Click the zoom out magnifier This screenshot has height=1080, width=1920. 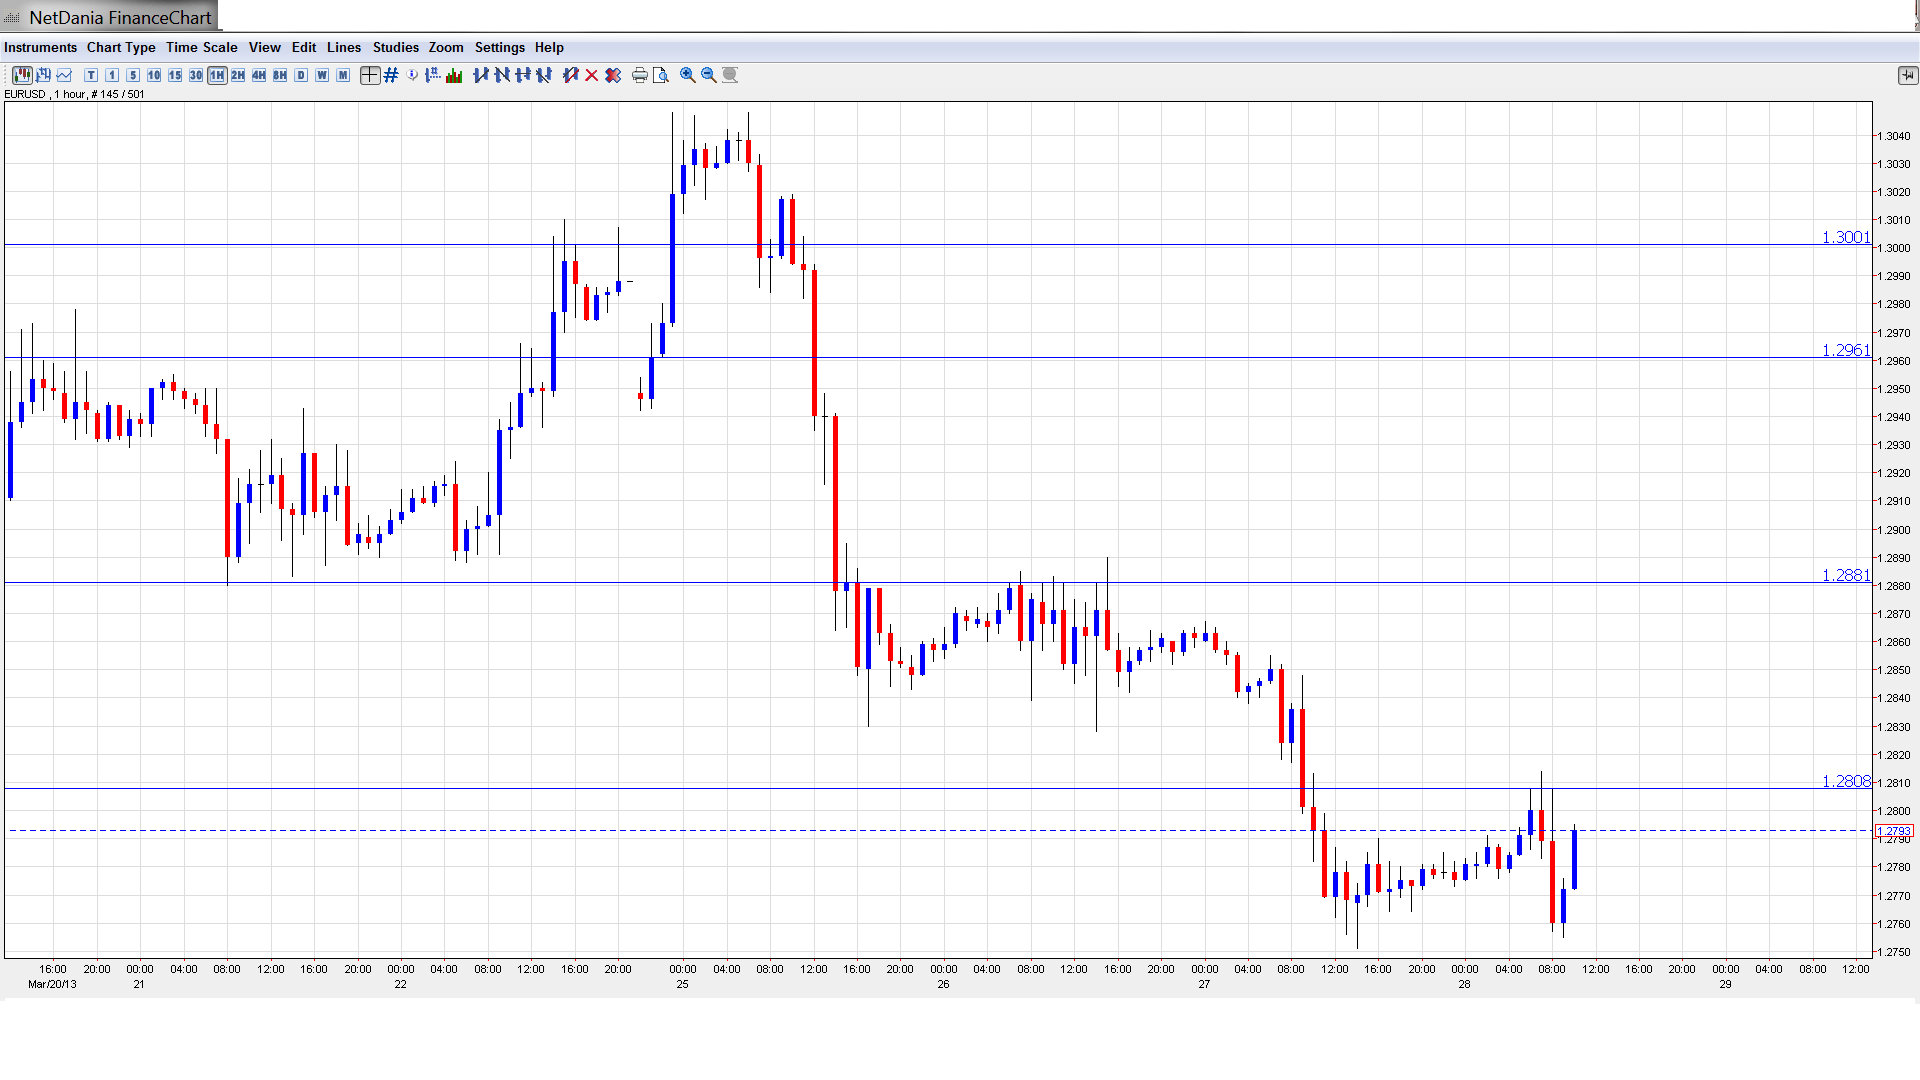pos(709,75)
